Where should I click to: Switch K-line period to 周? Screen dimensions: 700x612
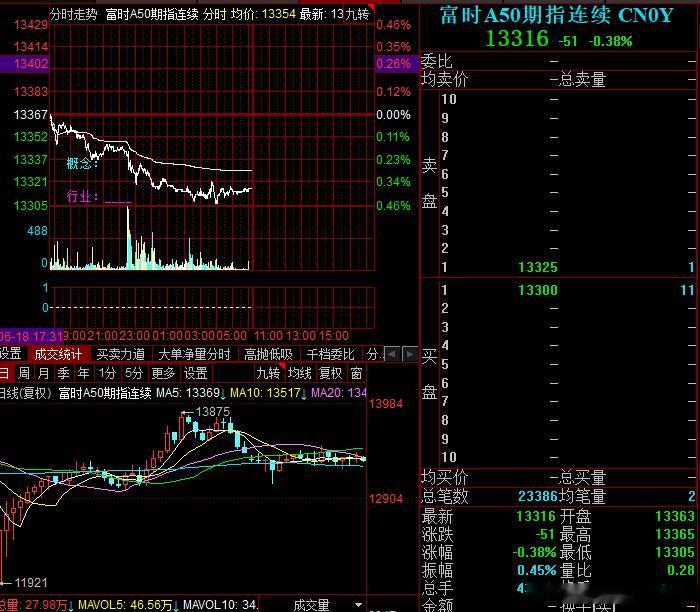pos(24,373)
